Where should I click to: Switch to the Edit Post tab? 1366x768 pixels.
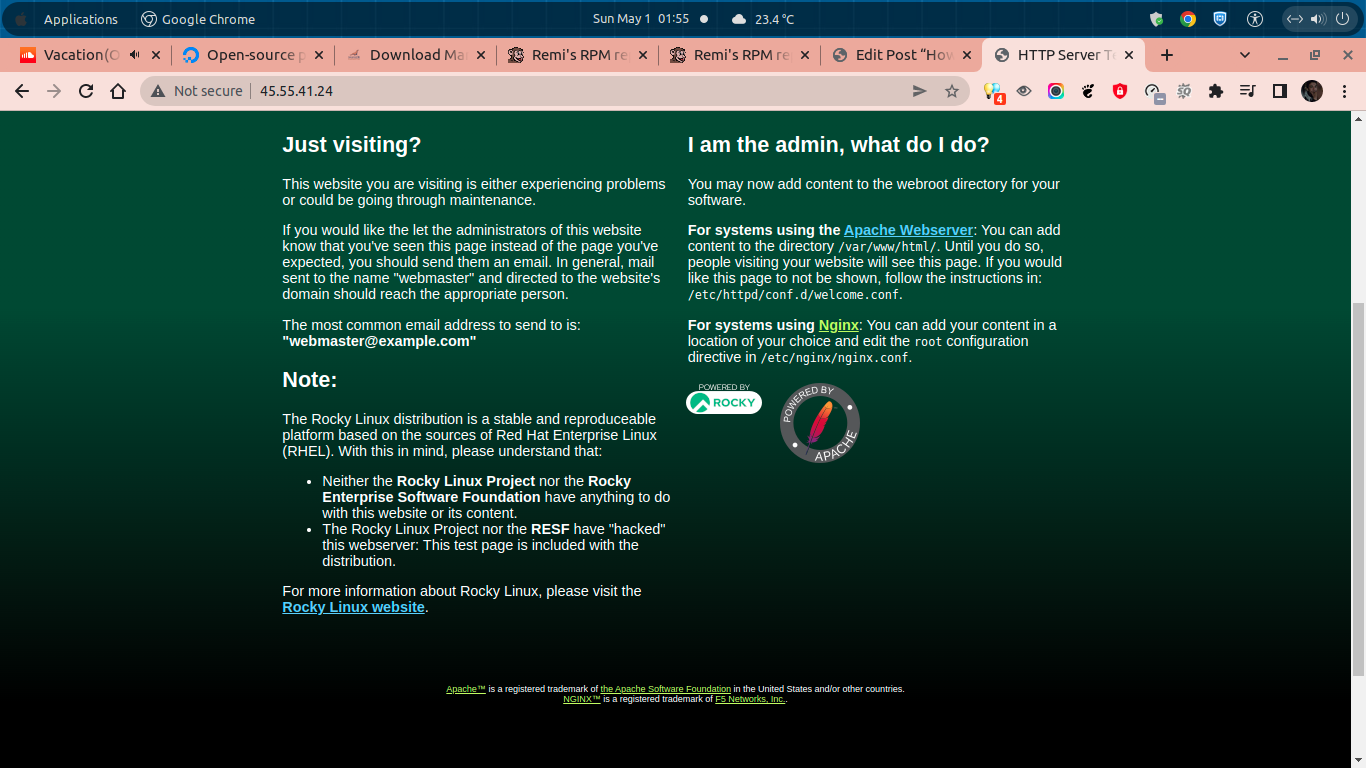902,55
